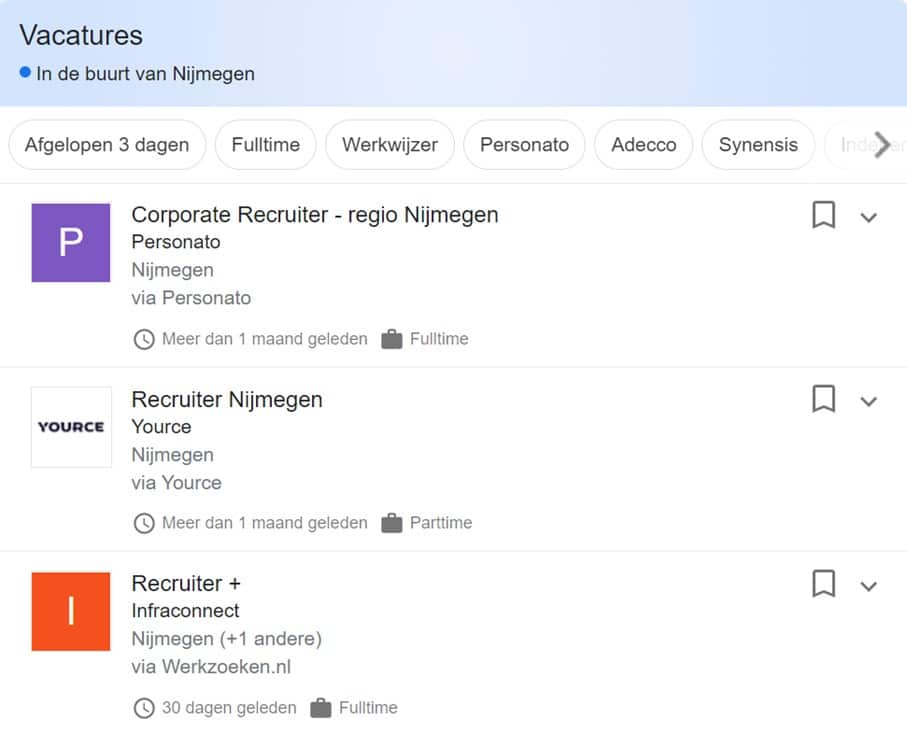This screenshot has width=907, height=733.
Task: Click the blue location dot icon
Action: (x=25, y=72)
